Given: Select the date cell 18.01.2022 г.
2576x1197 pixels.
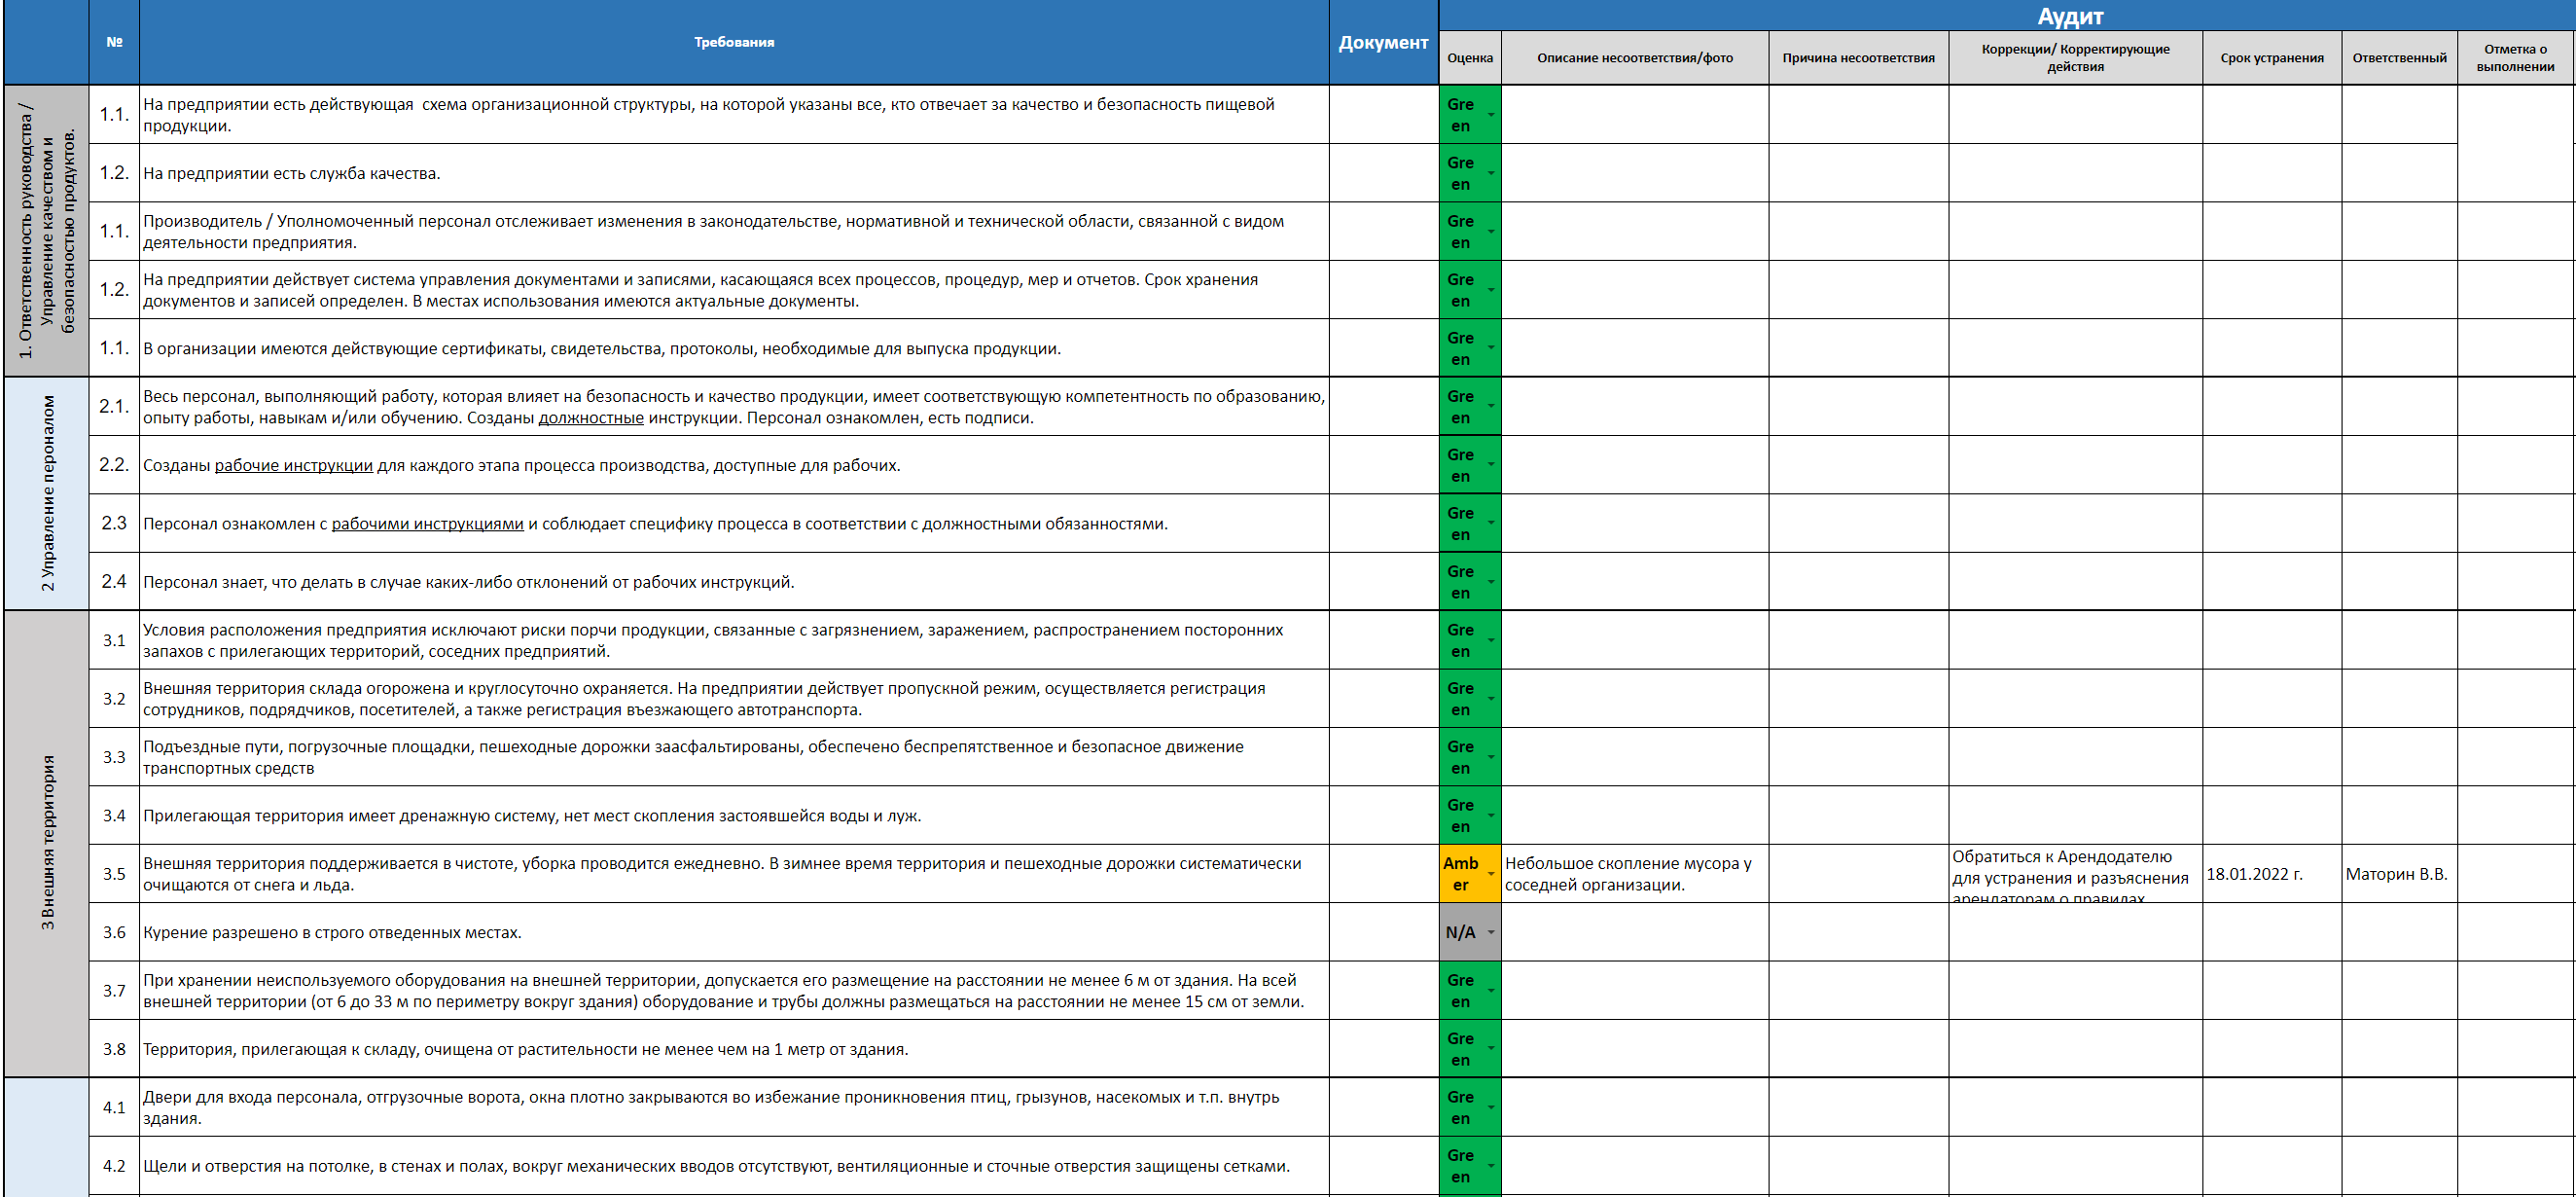Looking at the screenshot, I should (x=2254, y=874).
